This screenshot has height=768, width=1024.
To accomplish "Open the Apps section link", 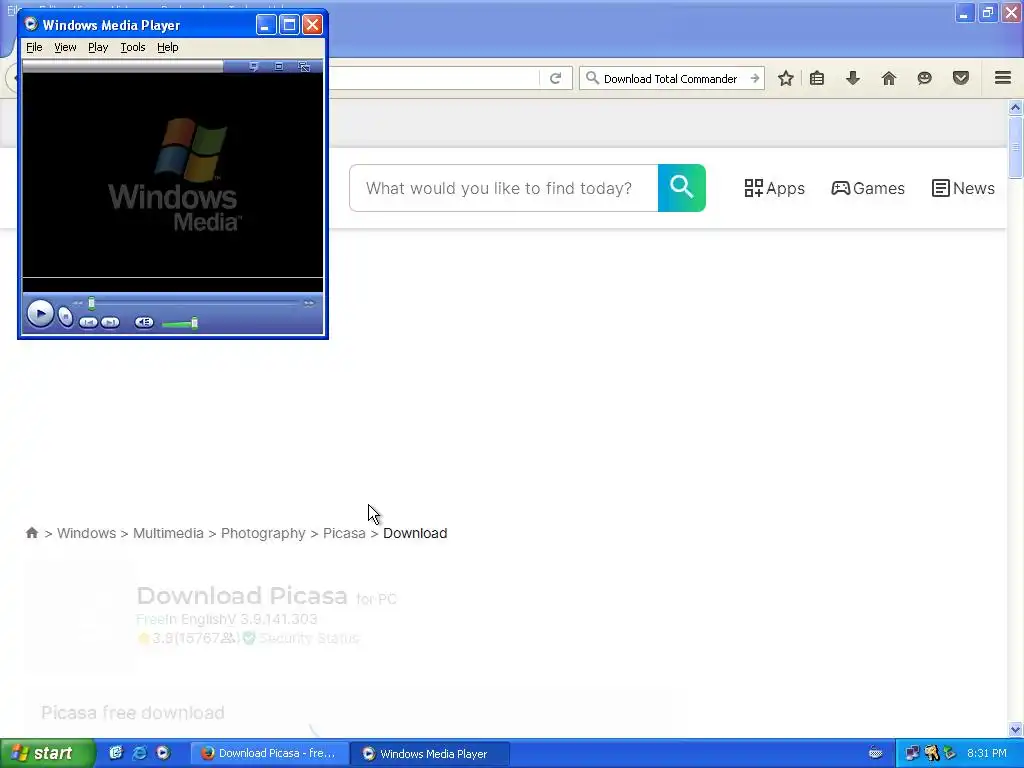I will (x=775, y=188).
